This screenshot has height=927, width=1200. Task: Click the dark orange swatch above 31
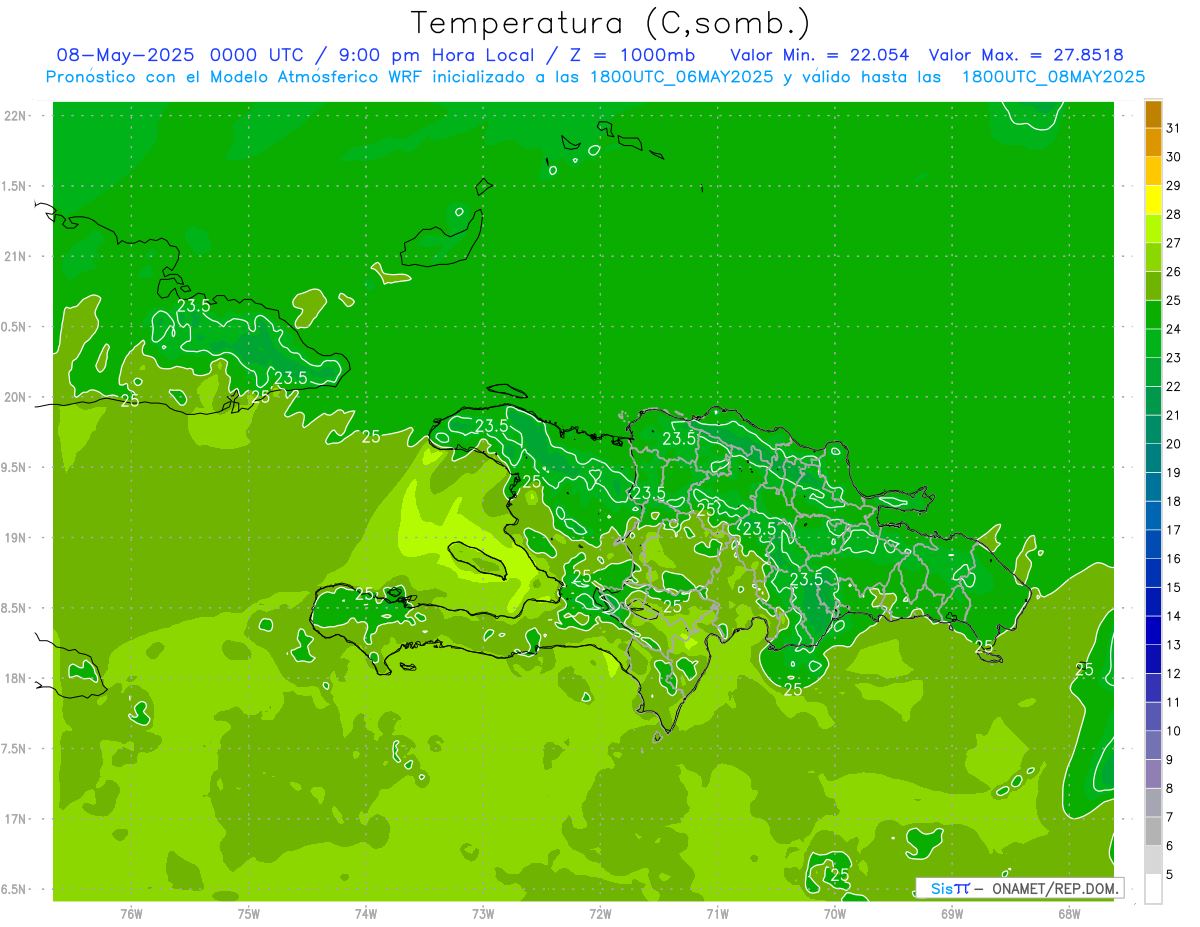click(x=1153, y=114)
